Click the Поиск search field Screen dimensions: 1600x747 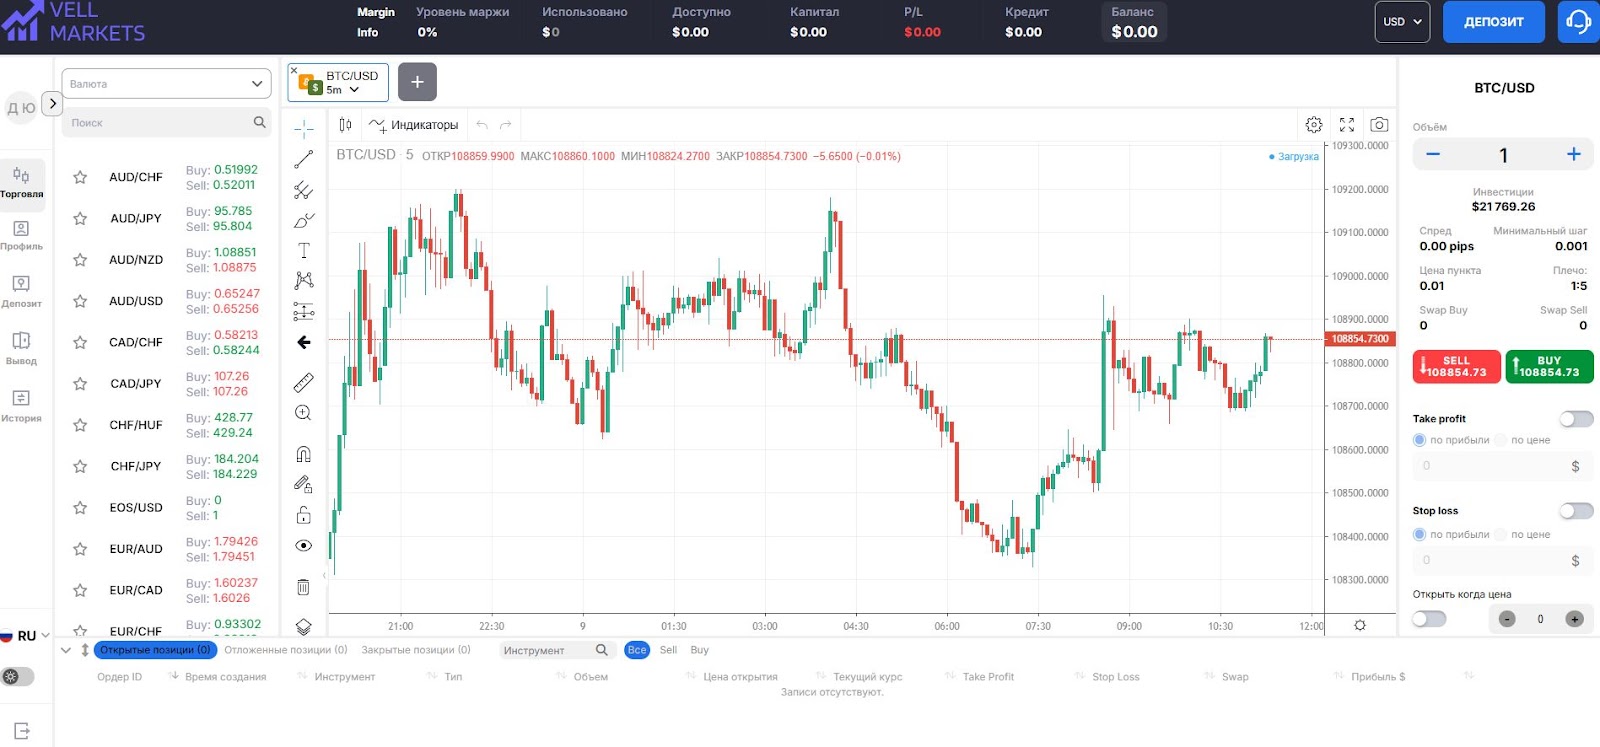166,123
